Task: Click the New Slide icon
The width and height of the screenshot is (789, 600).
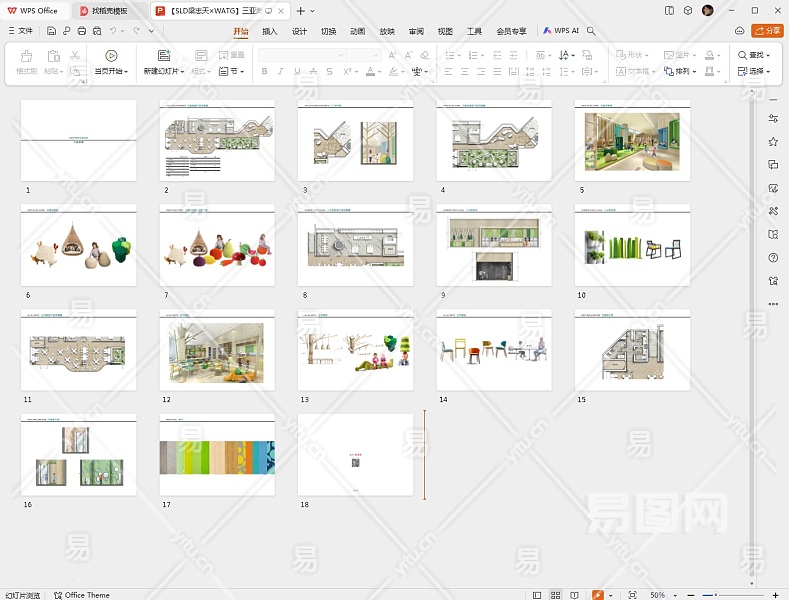Action: [164, 56]
